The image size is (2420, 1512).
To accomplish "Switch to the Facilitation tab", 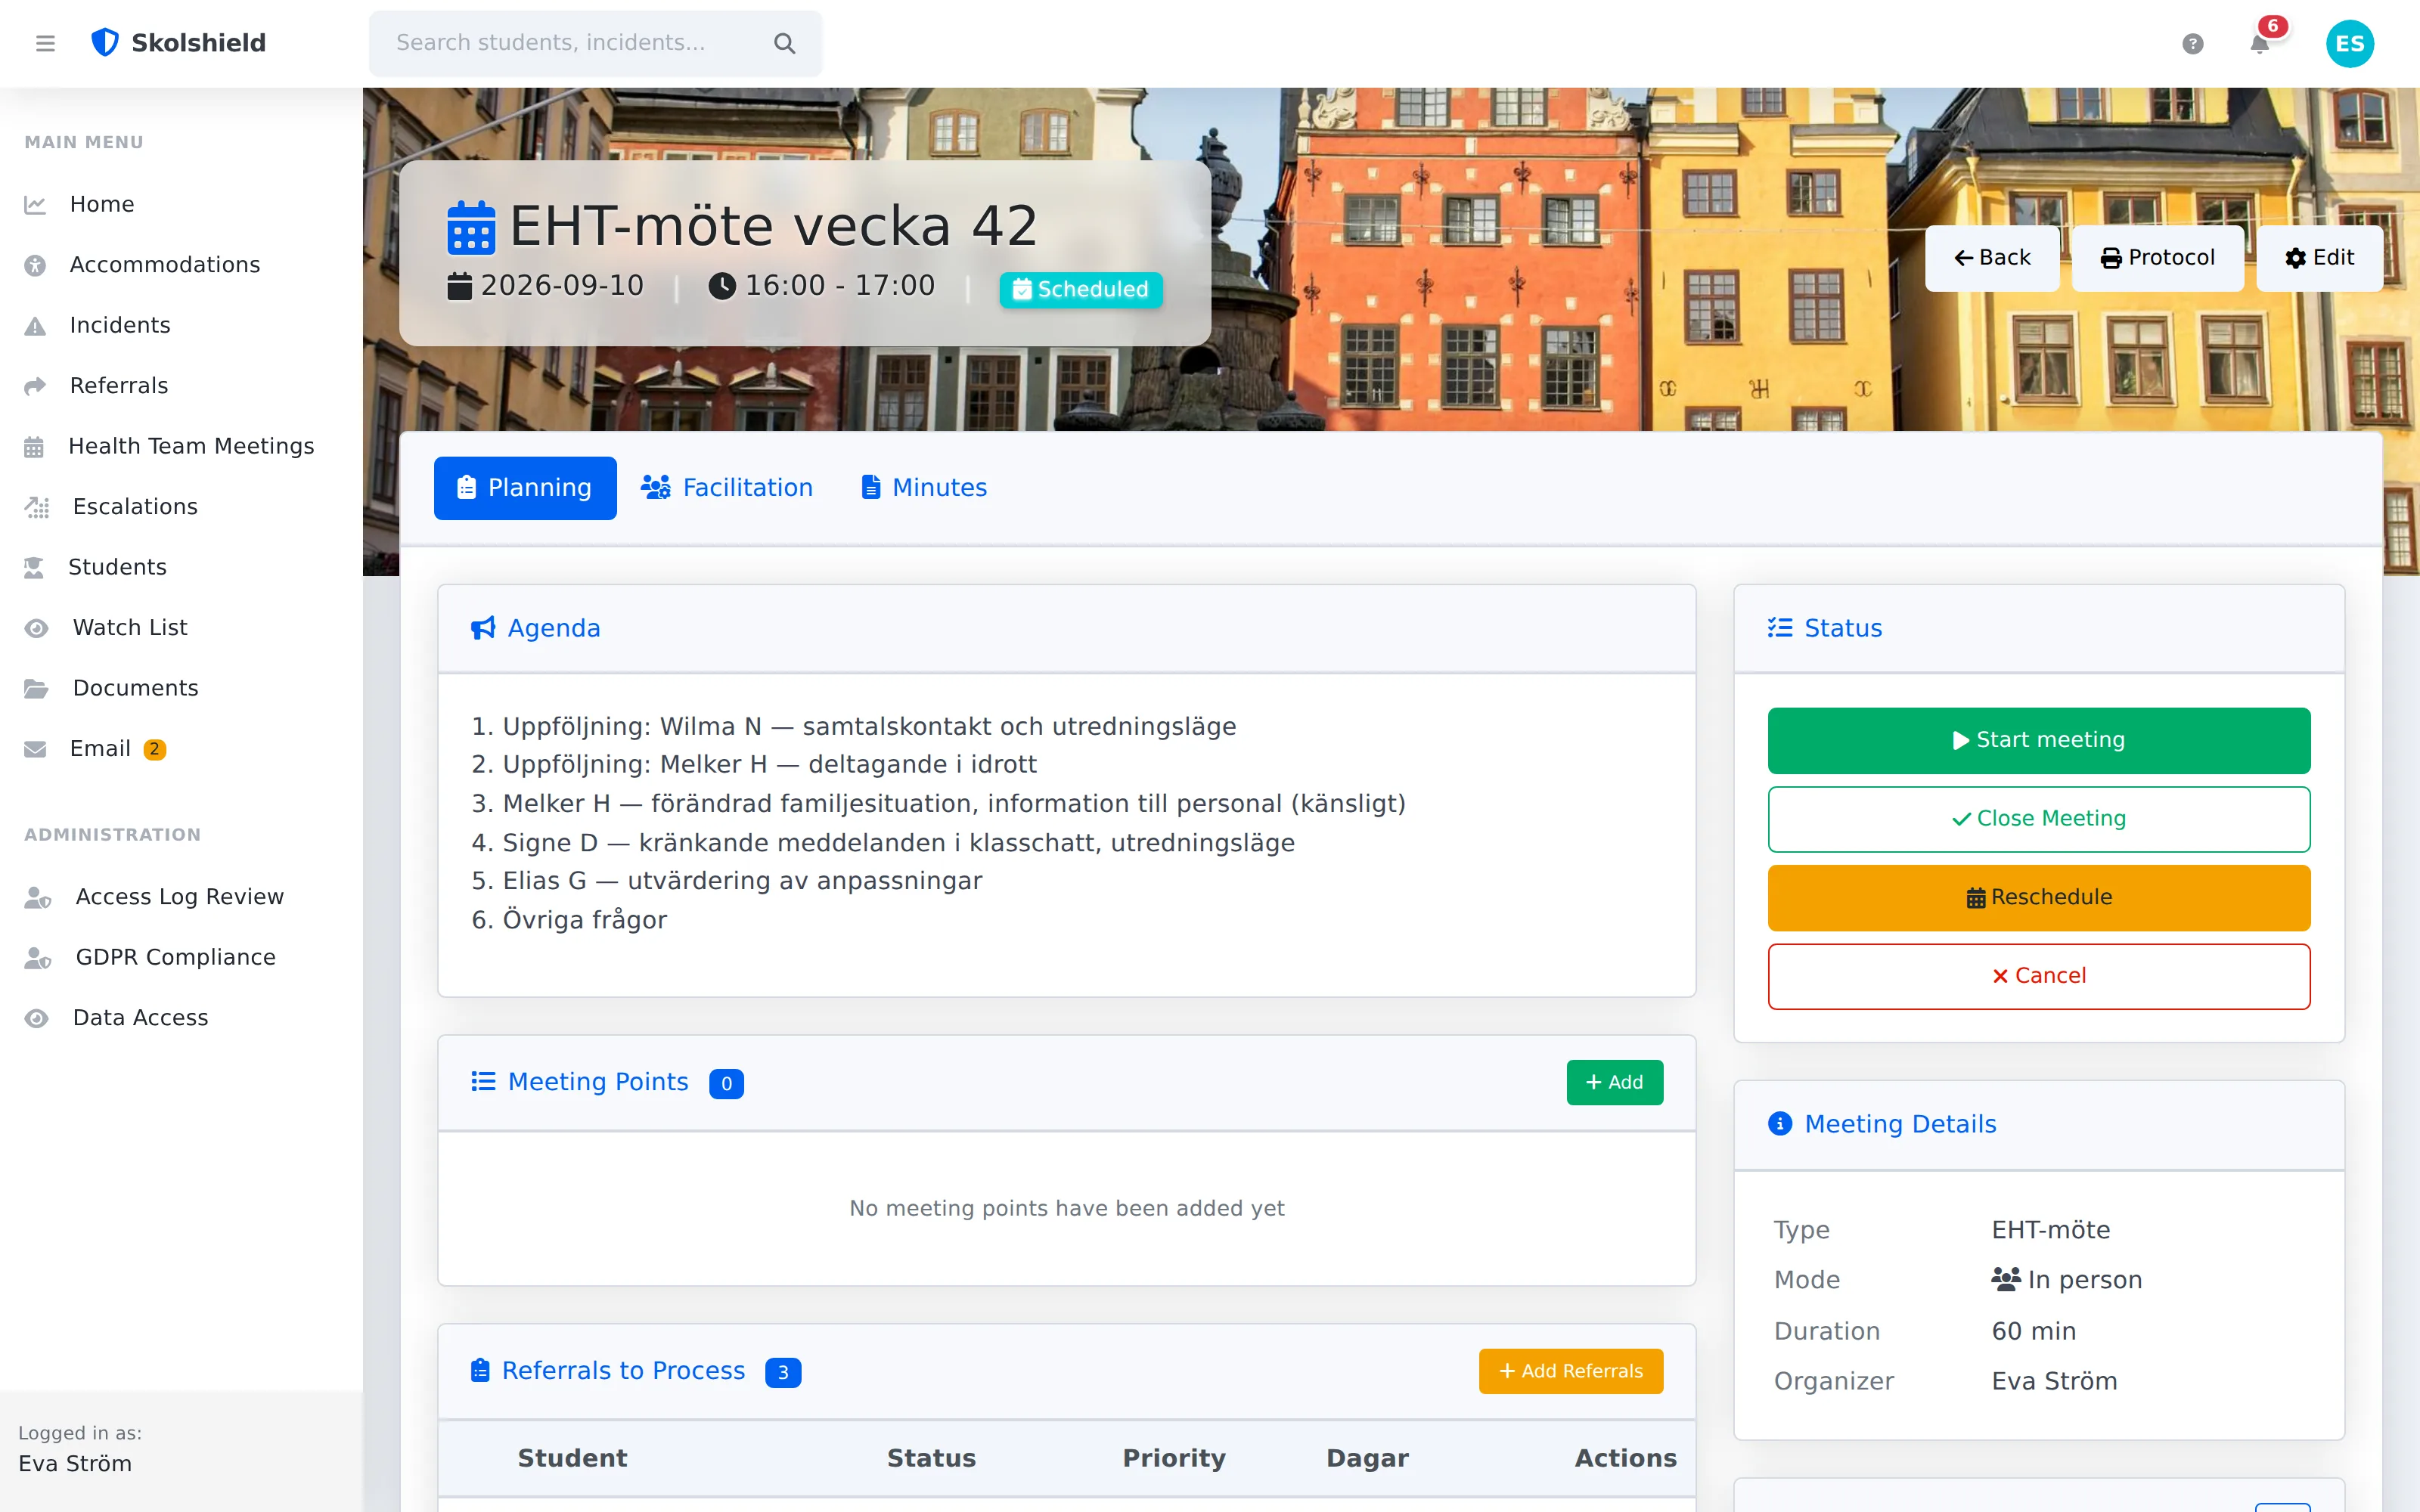I will coord(727,488).
